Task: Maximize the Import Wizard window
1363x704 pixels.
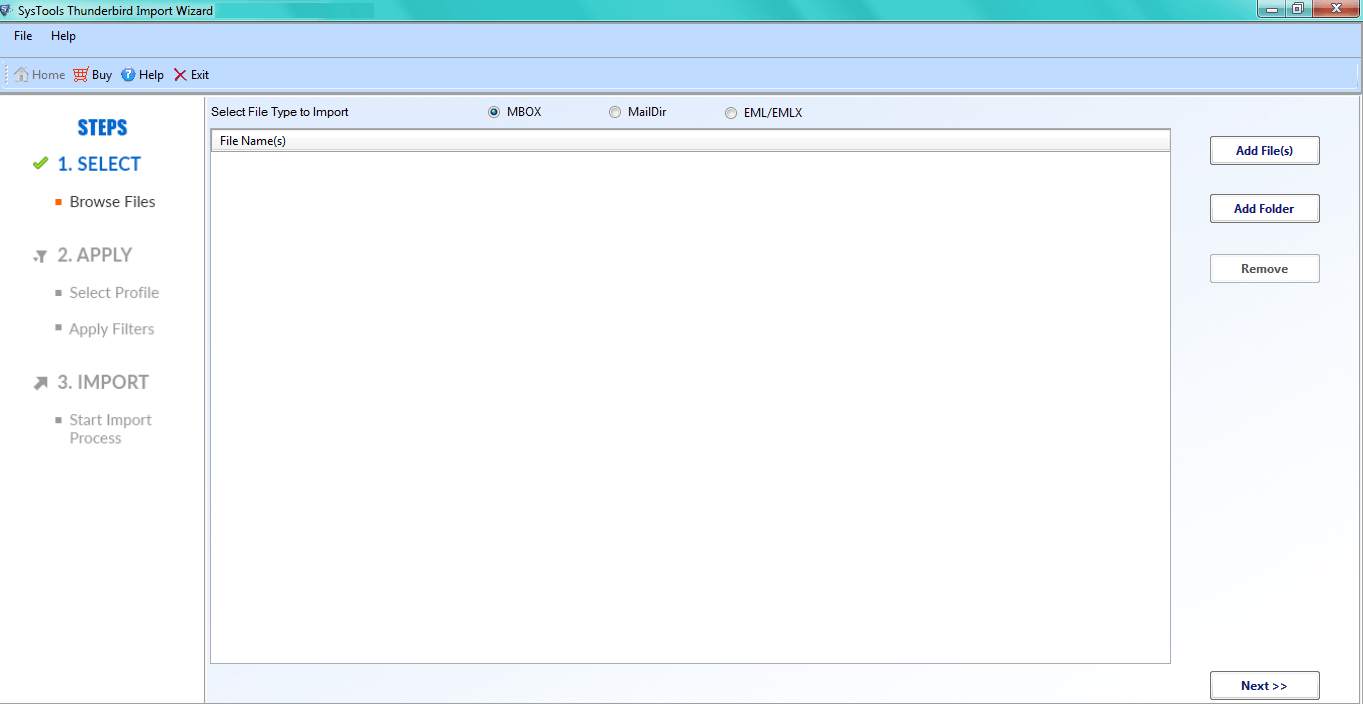Action: (x=1297, y=9)
